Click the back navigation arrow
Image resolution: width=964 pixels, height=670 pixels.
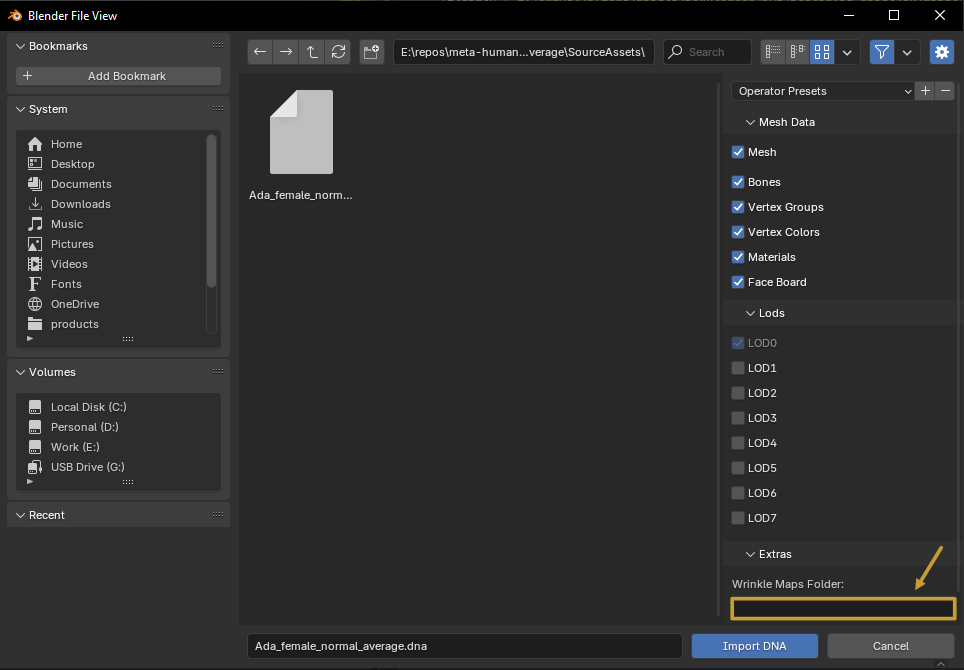coord(260,52)
